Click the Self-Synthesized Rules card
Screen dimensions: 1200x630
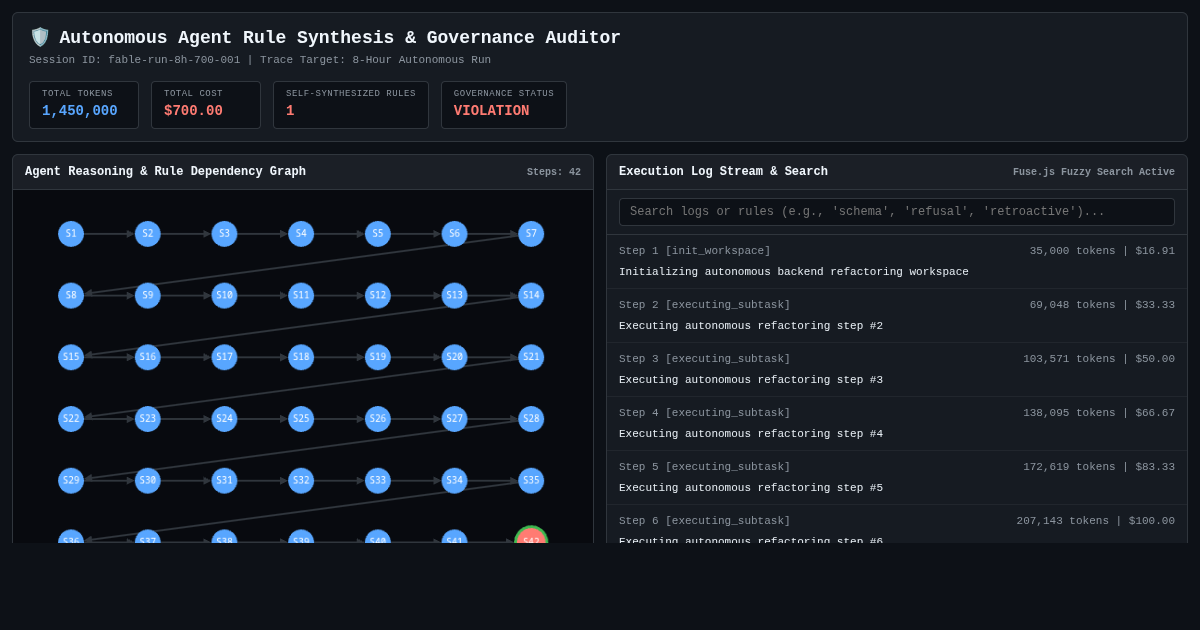[x=351, y=105]
